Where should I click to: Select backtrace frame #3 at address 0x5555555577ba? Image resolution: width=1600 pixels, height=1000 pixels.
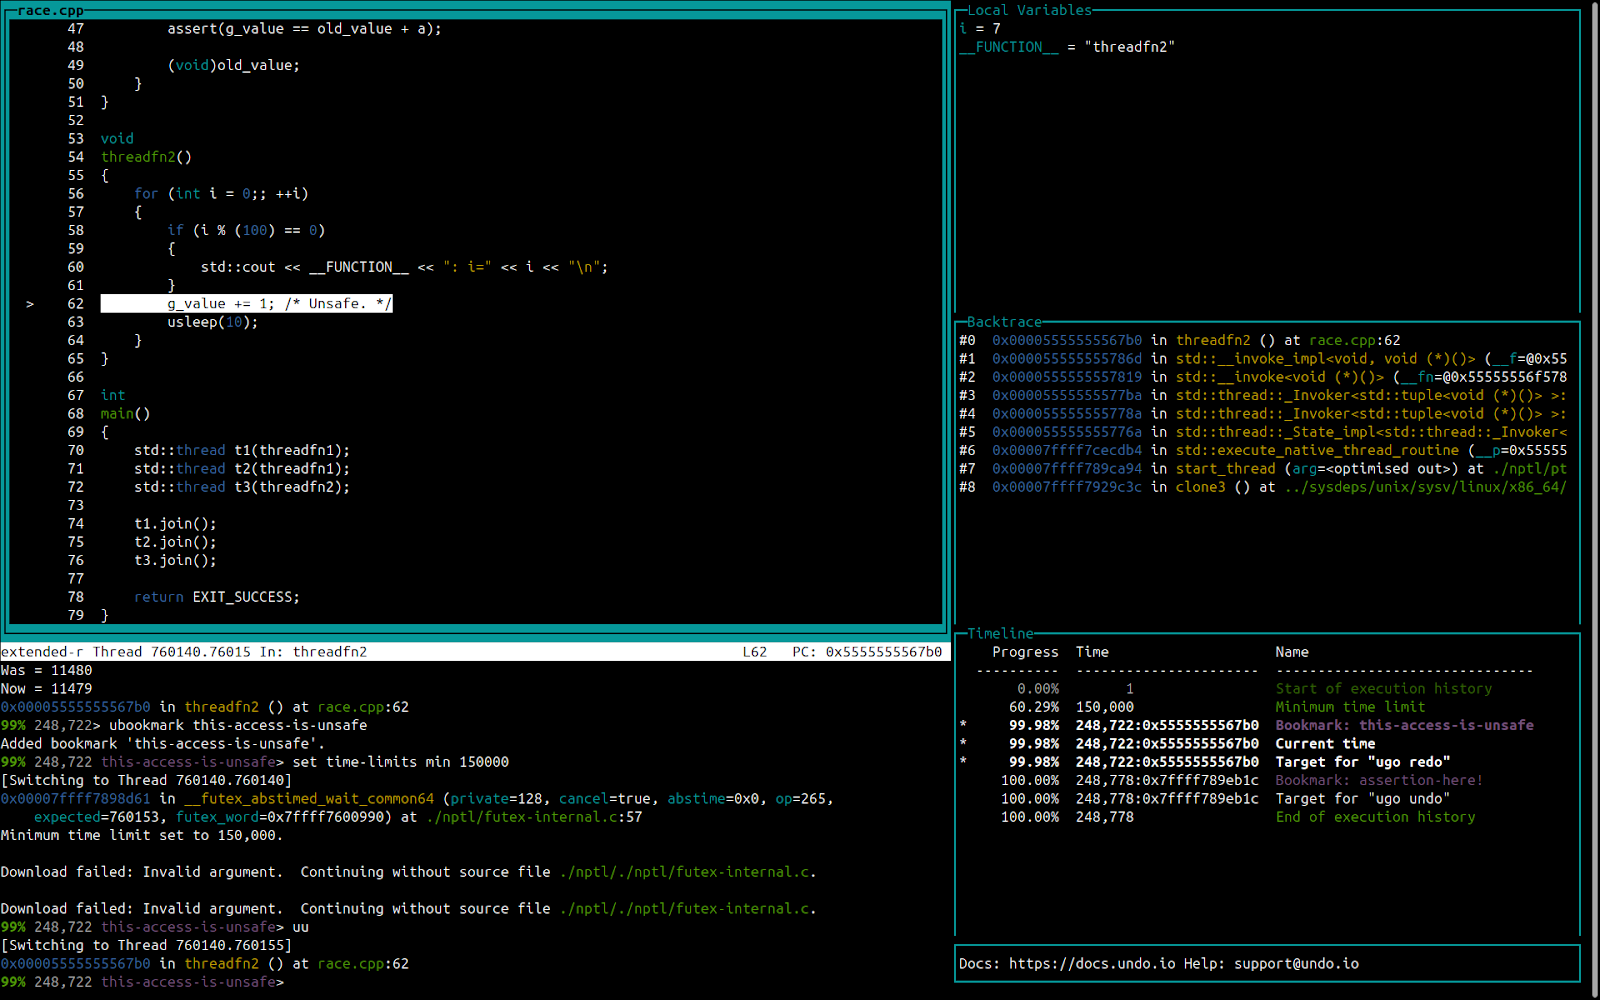(1263, 395)
